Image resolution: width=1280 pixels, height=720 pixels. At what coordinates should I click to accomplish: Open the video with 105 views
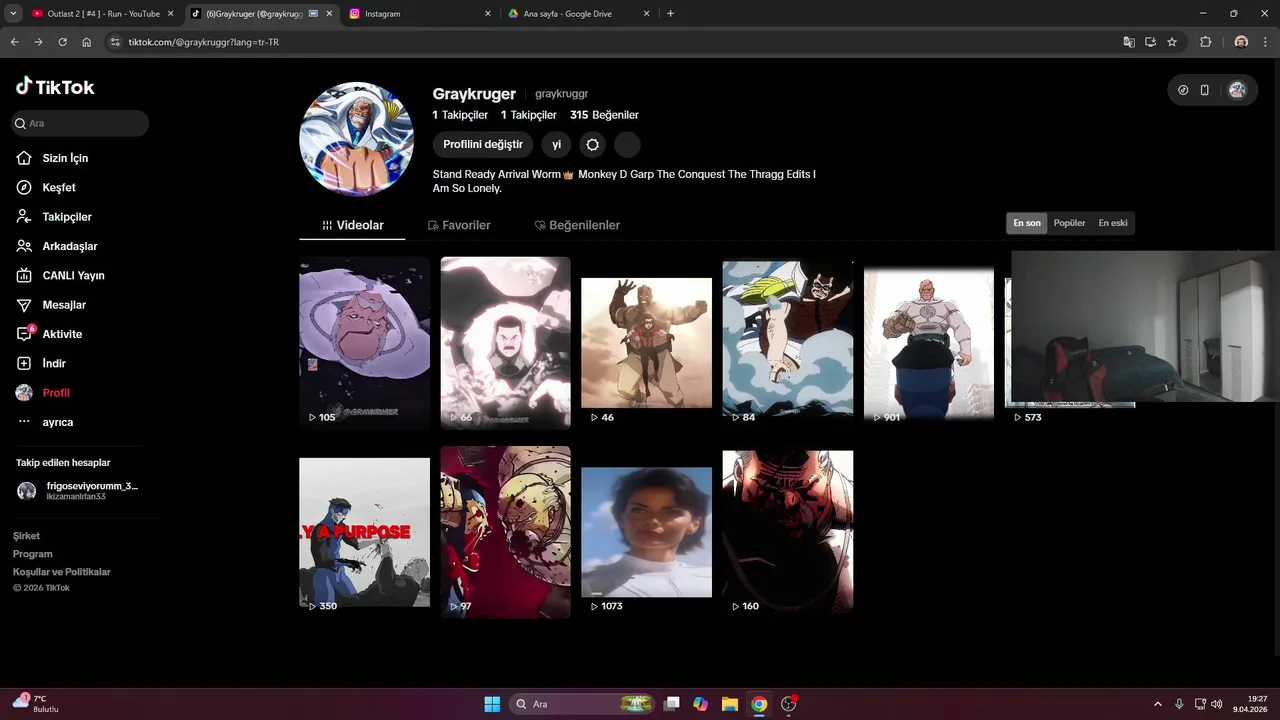[x=364, y=342]
